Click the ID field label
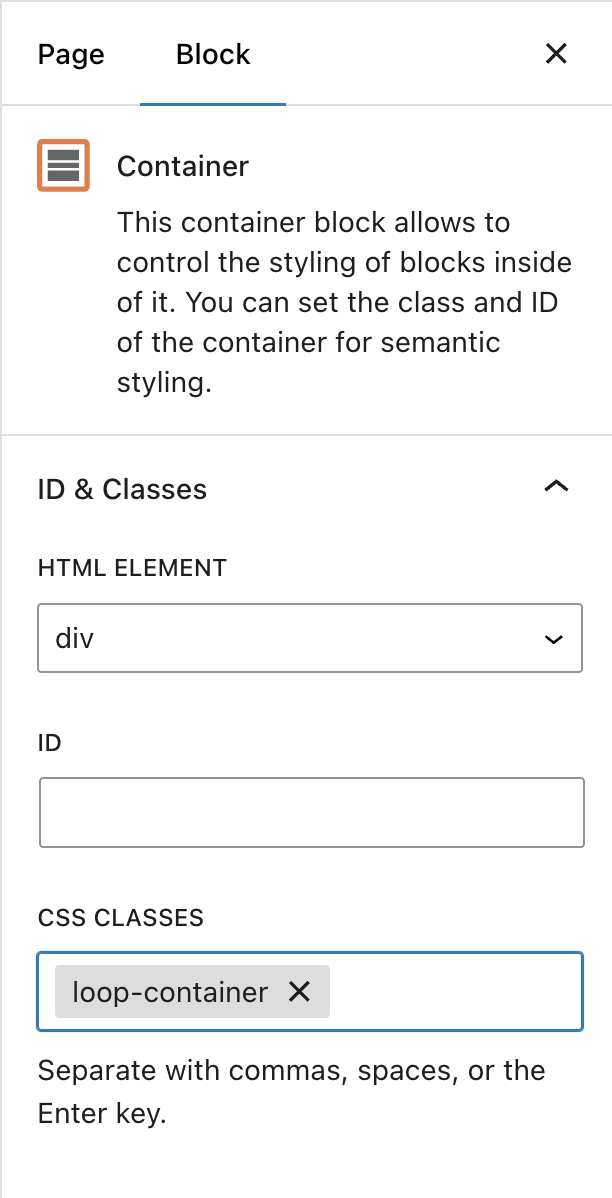The height and width of the screenshot is (1198, 612). [50, 743]
